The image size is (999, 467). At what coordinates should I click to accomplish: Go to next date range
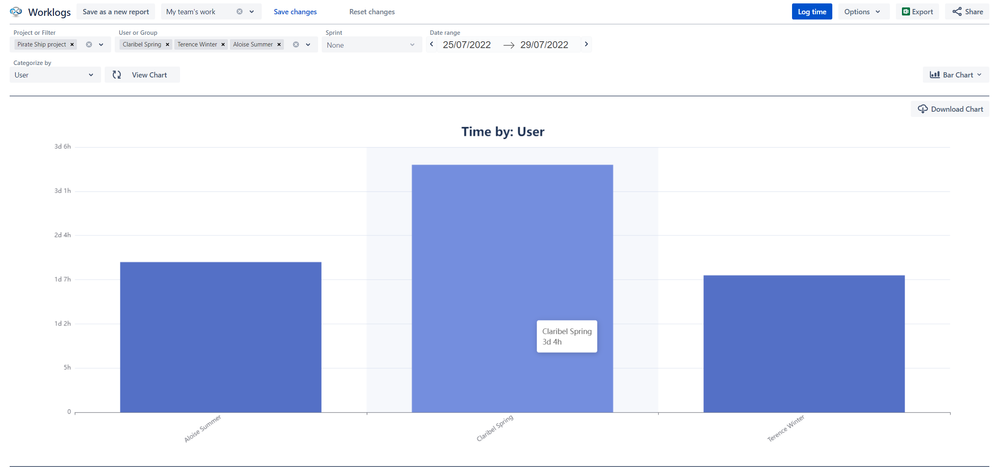pos(586,45)
